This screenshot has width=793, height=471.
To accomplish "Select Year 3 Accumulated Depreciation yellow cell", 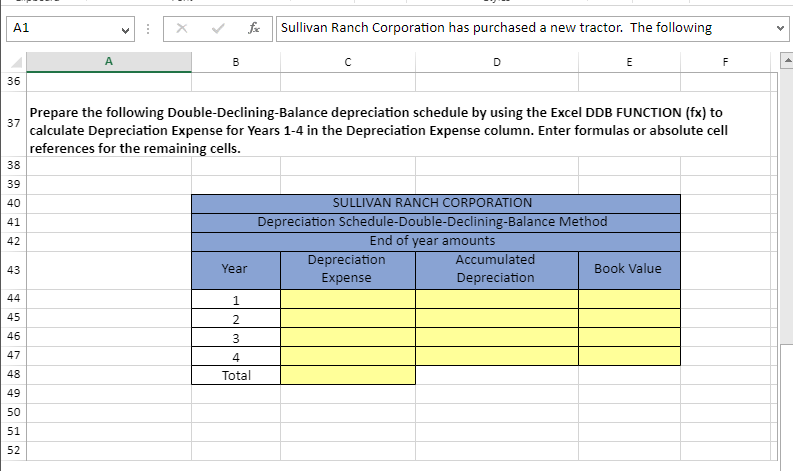I will click(x=497, y=337).
